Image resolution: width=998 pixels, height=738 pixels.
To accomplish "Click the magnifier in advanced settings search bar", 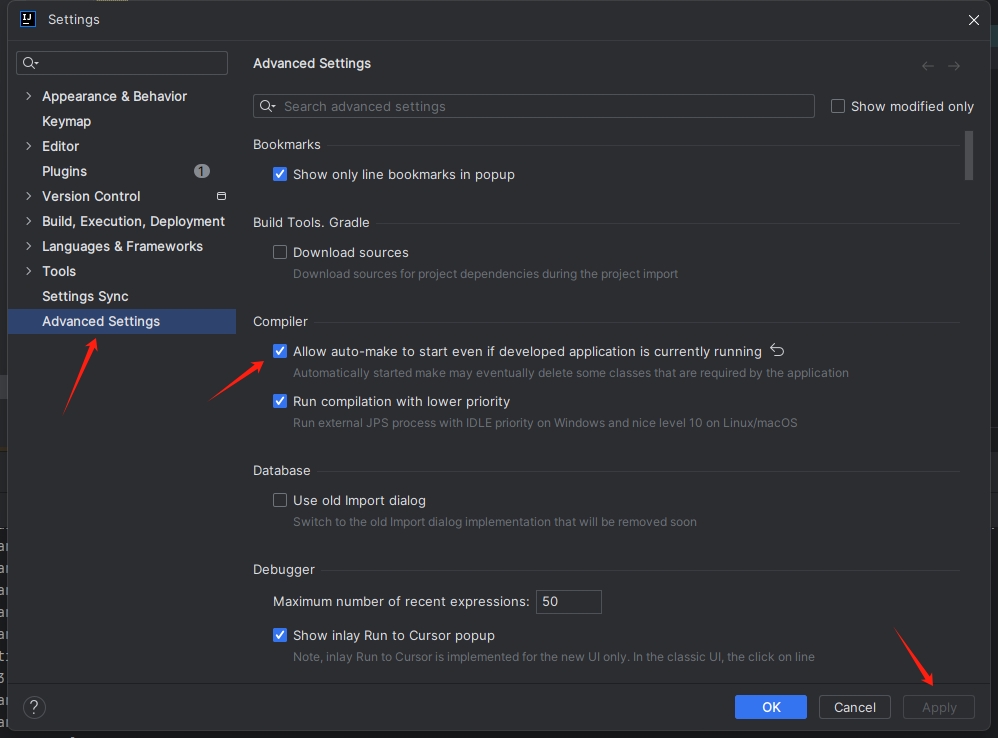I will (266, 106).
